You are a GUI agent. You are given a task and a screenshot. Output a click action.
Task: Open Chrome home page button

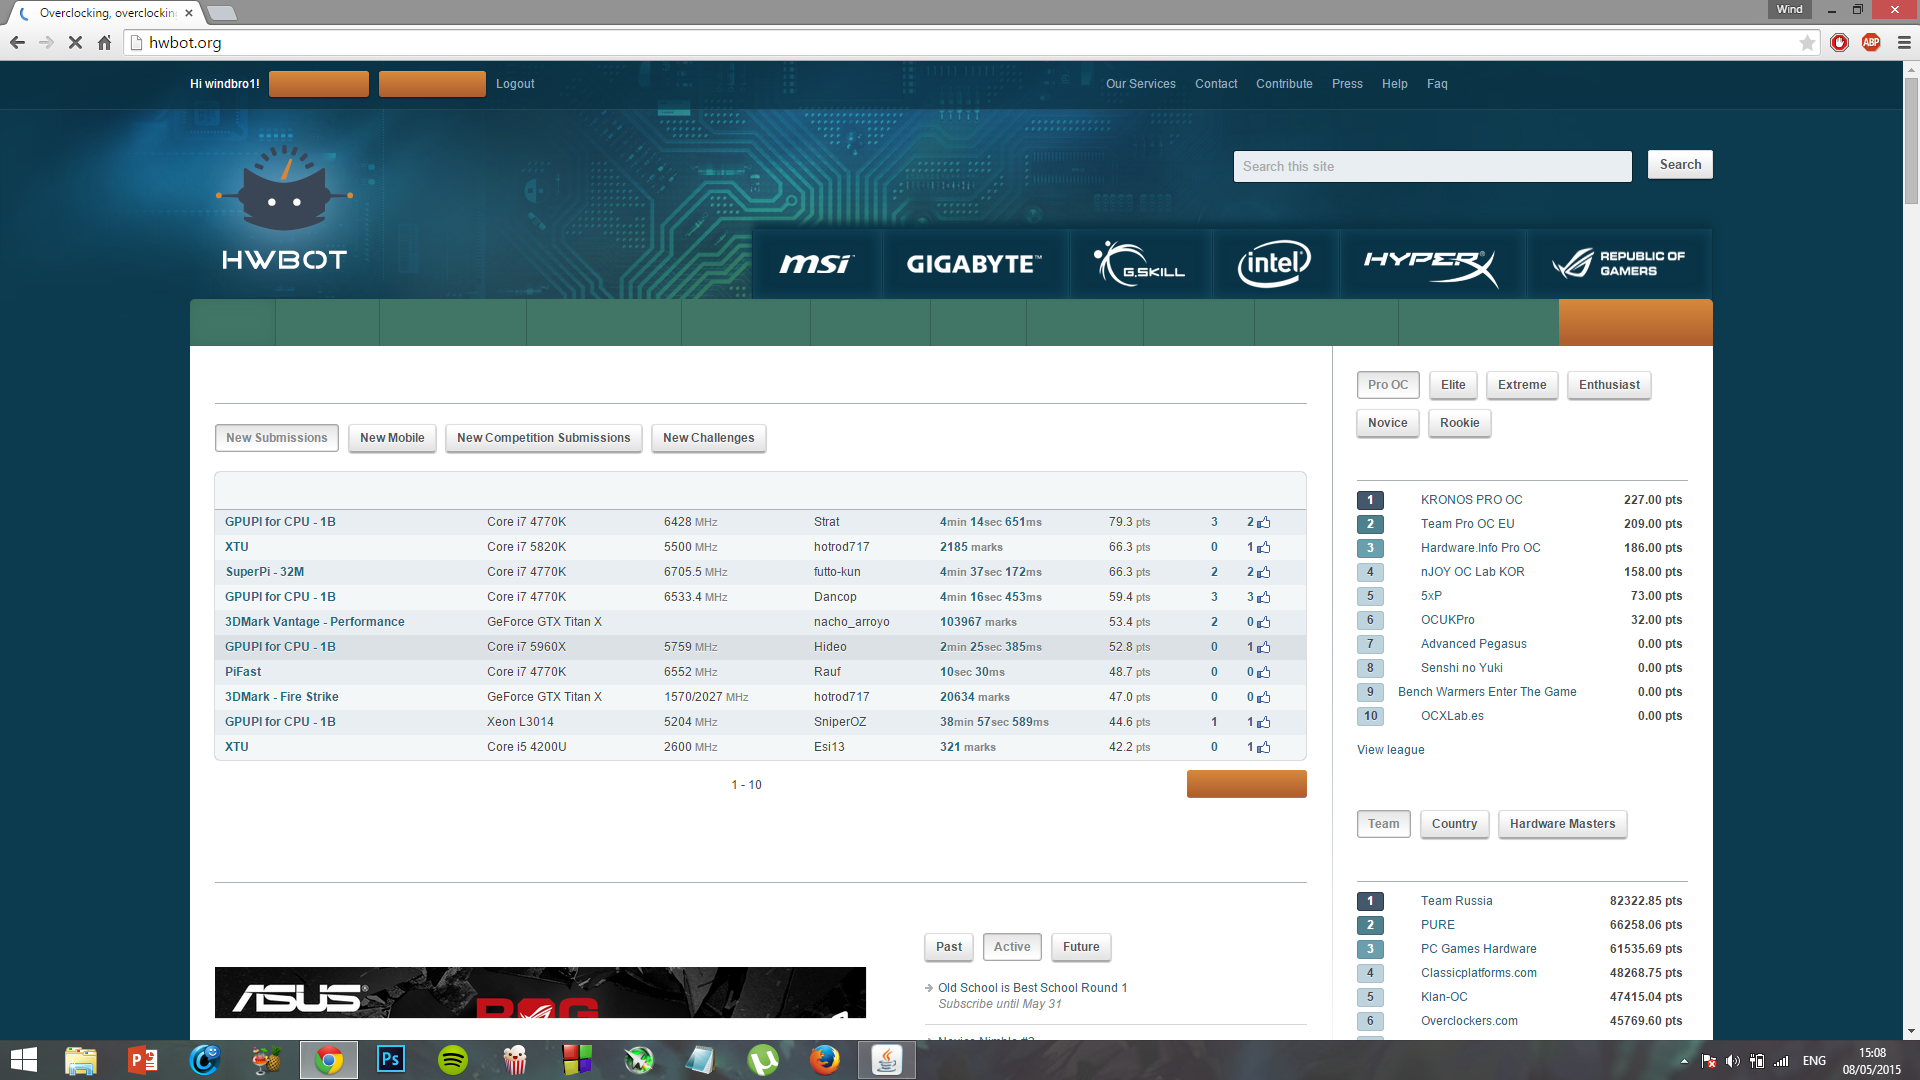[104, 43]
